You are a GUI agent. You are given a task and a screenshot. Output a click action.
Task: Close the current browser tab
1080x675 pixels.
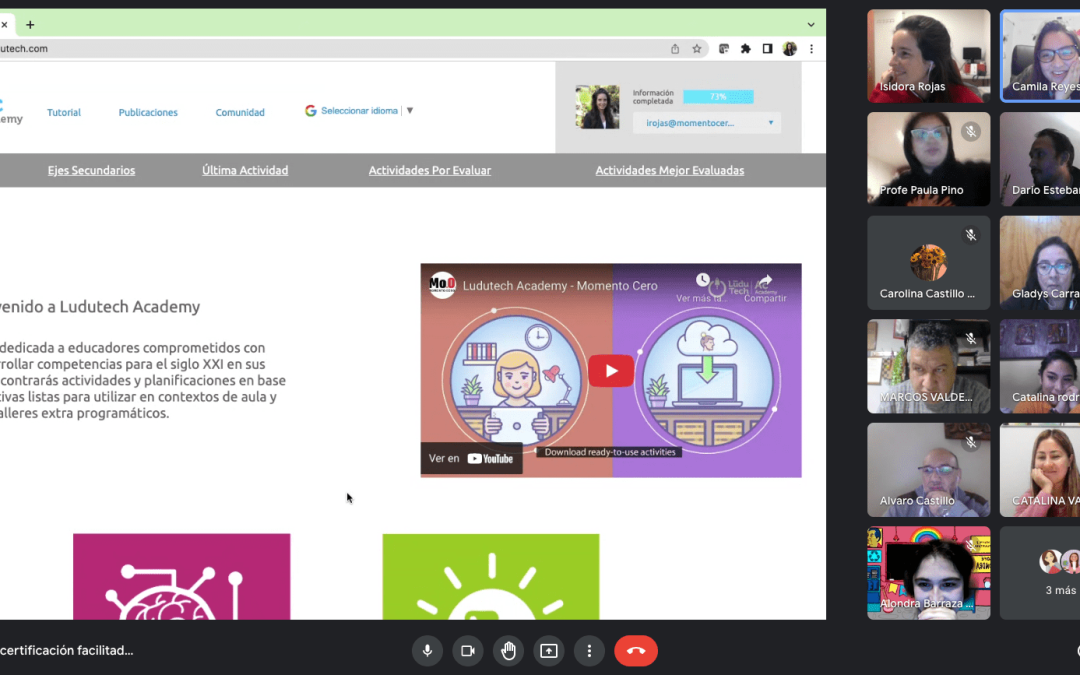[x=4, y=25]
